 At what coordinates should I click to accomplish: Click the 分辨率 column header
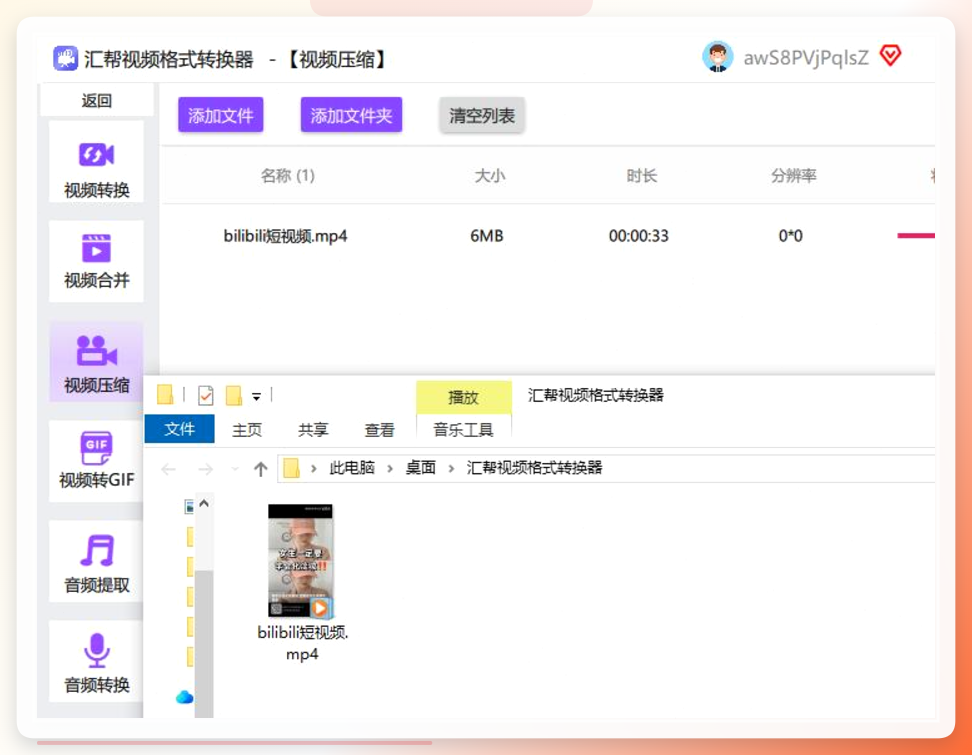point(793,175)
